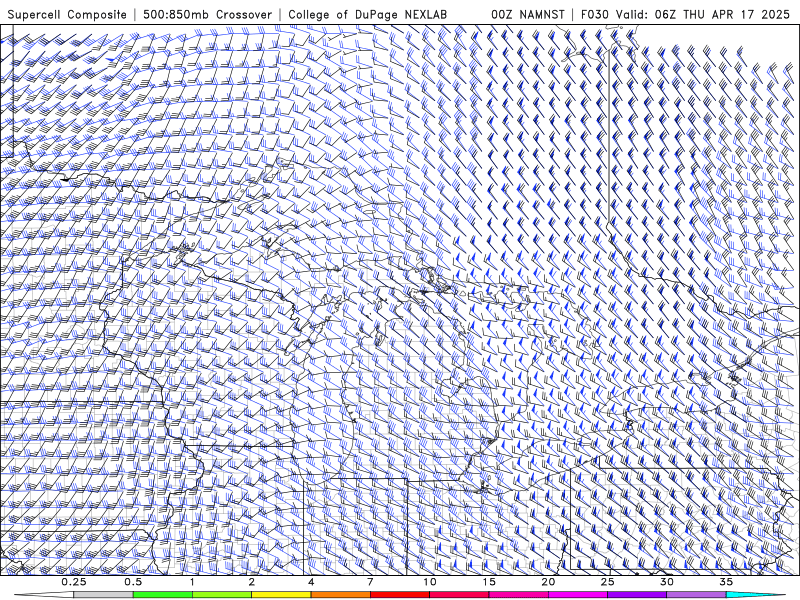Click the legend value "0.25"
The height and width of the screenshot is (600, 800).
pyautogui.click(x=74, y=582)
